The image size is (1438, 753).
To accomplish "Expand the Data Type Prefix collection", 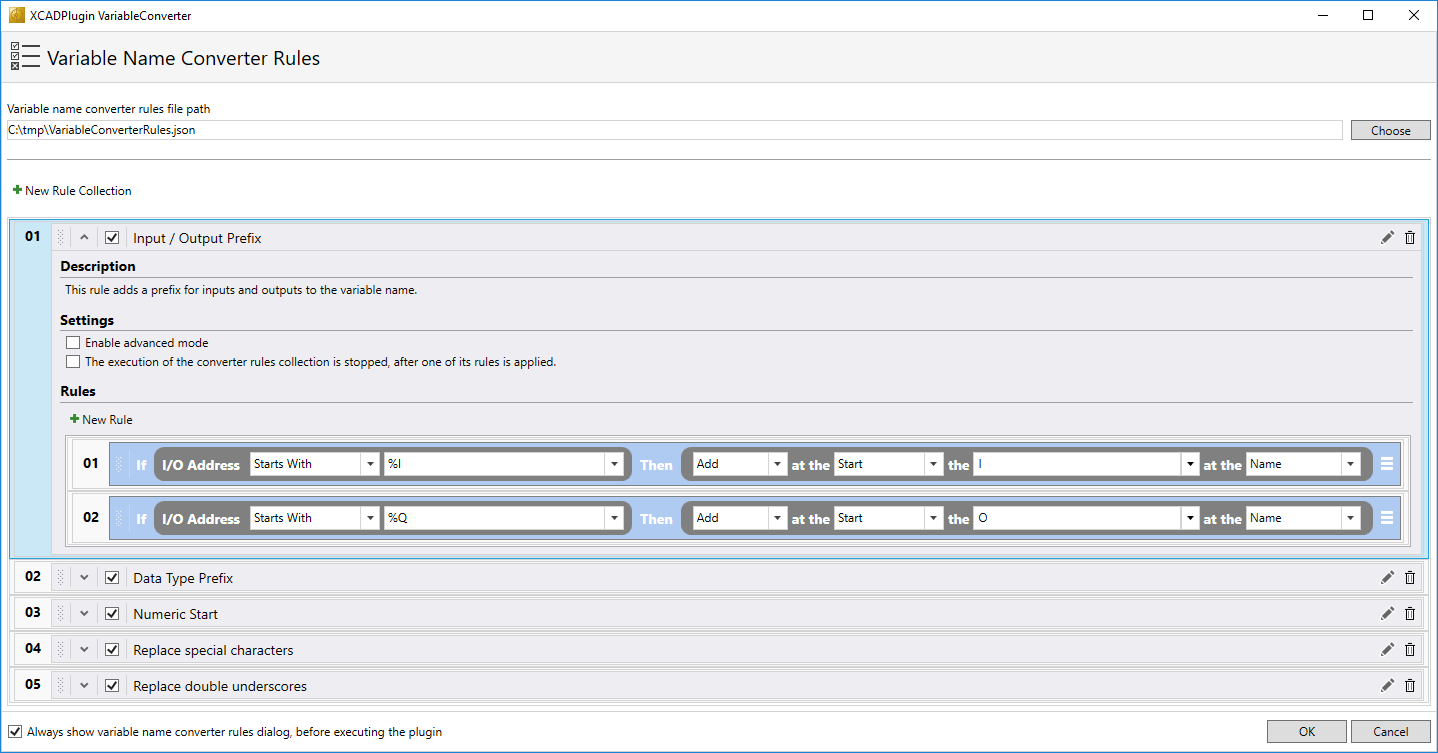I will point(84,578).
